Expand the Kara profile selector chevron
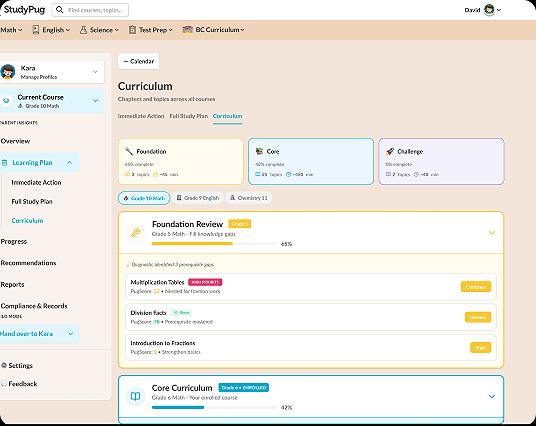The width and height of the screenshot is (536, 426). click(x=95, y=72)
